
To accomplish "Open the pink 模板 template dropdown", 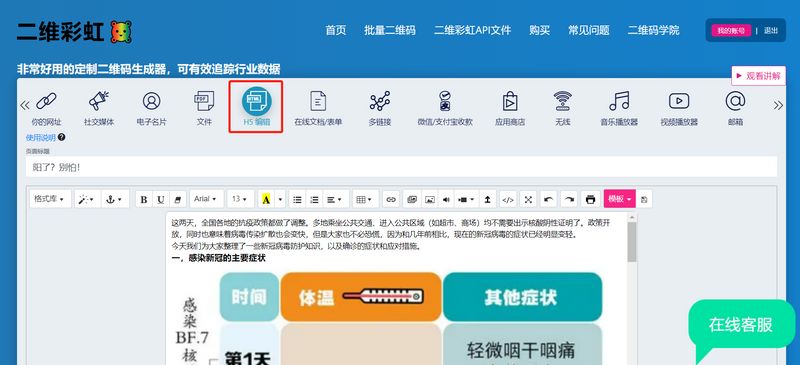I will point(619,199).
